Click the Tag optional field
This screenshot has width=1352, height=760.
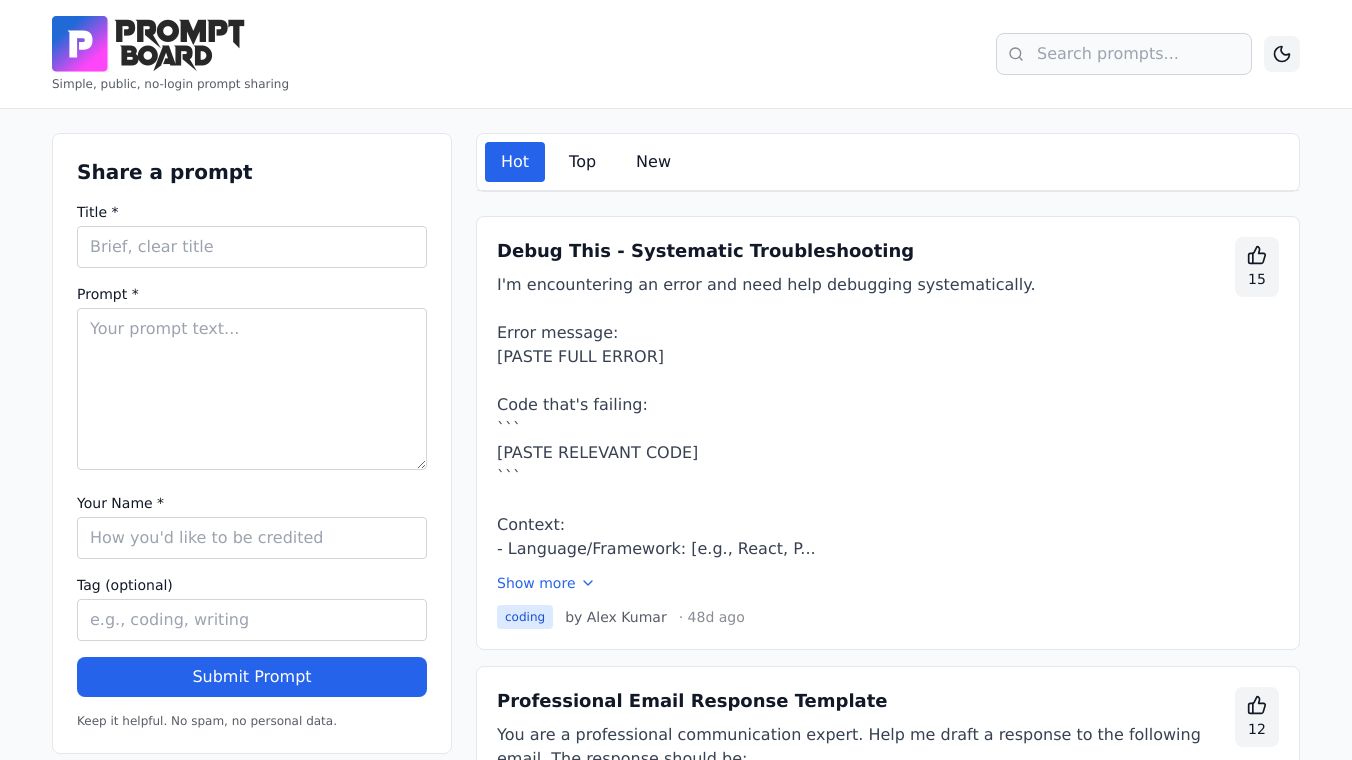(252, 620)
